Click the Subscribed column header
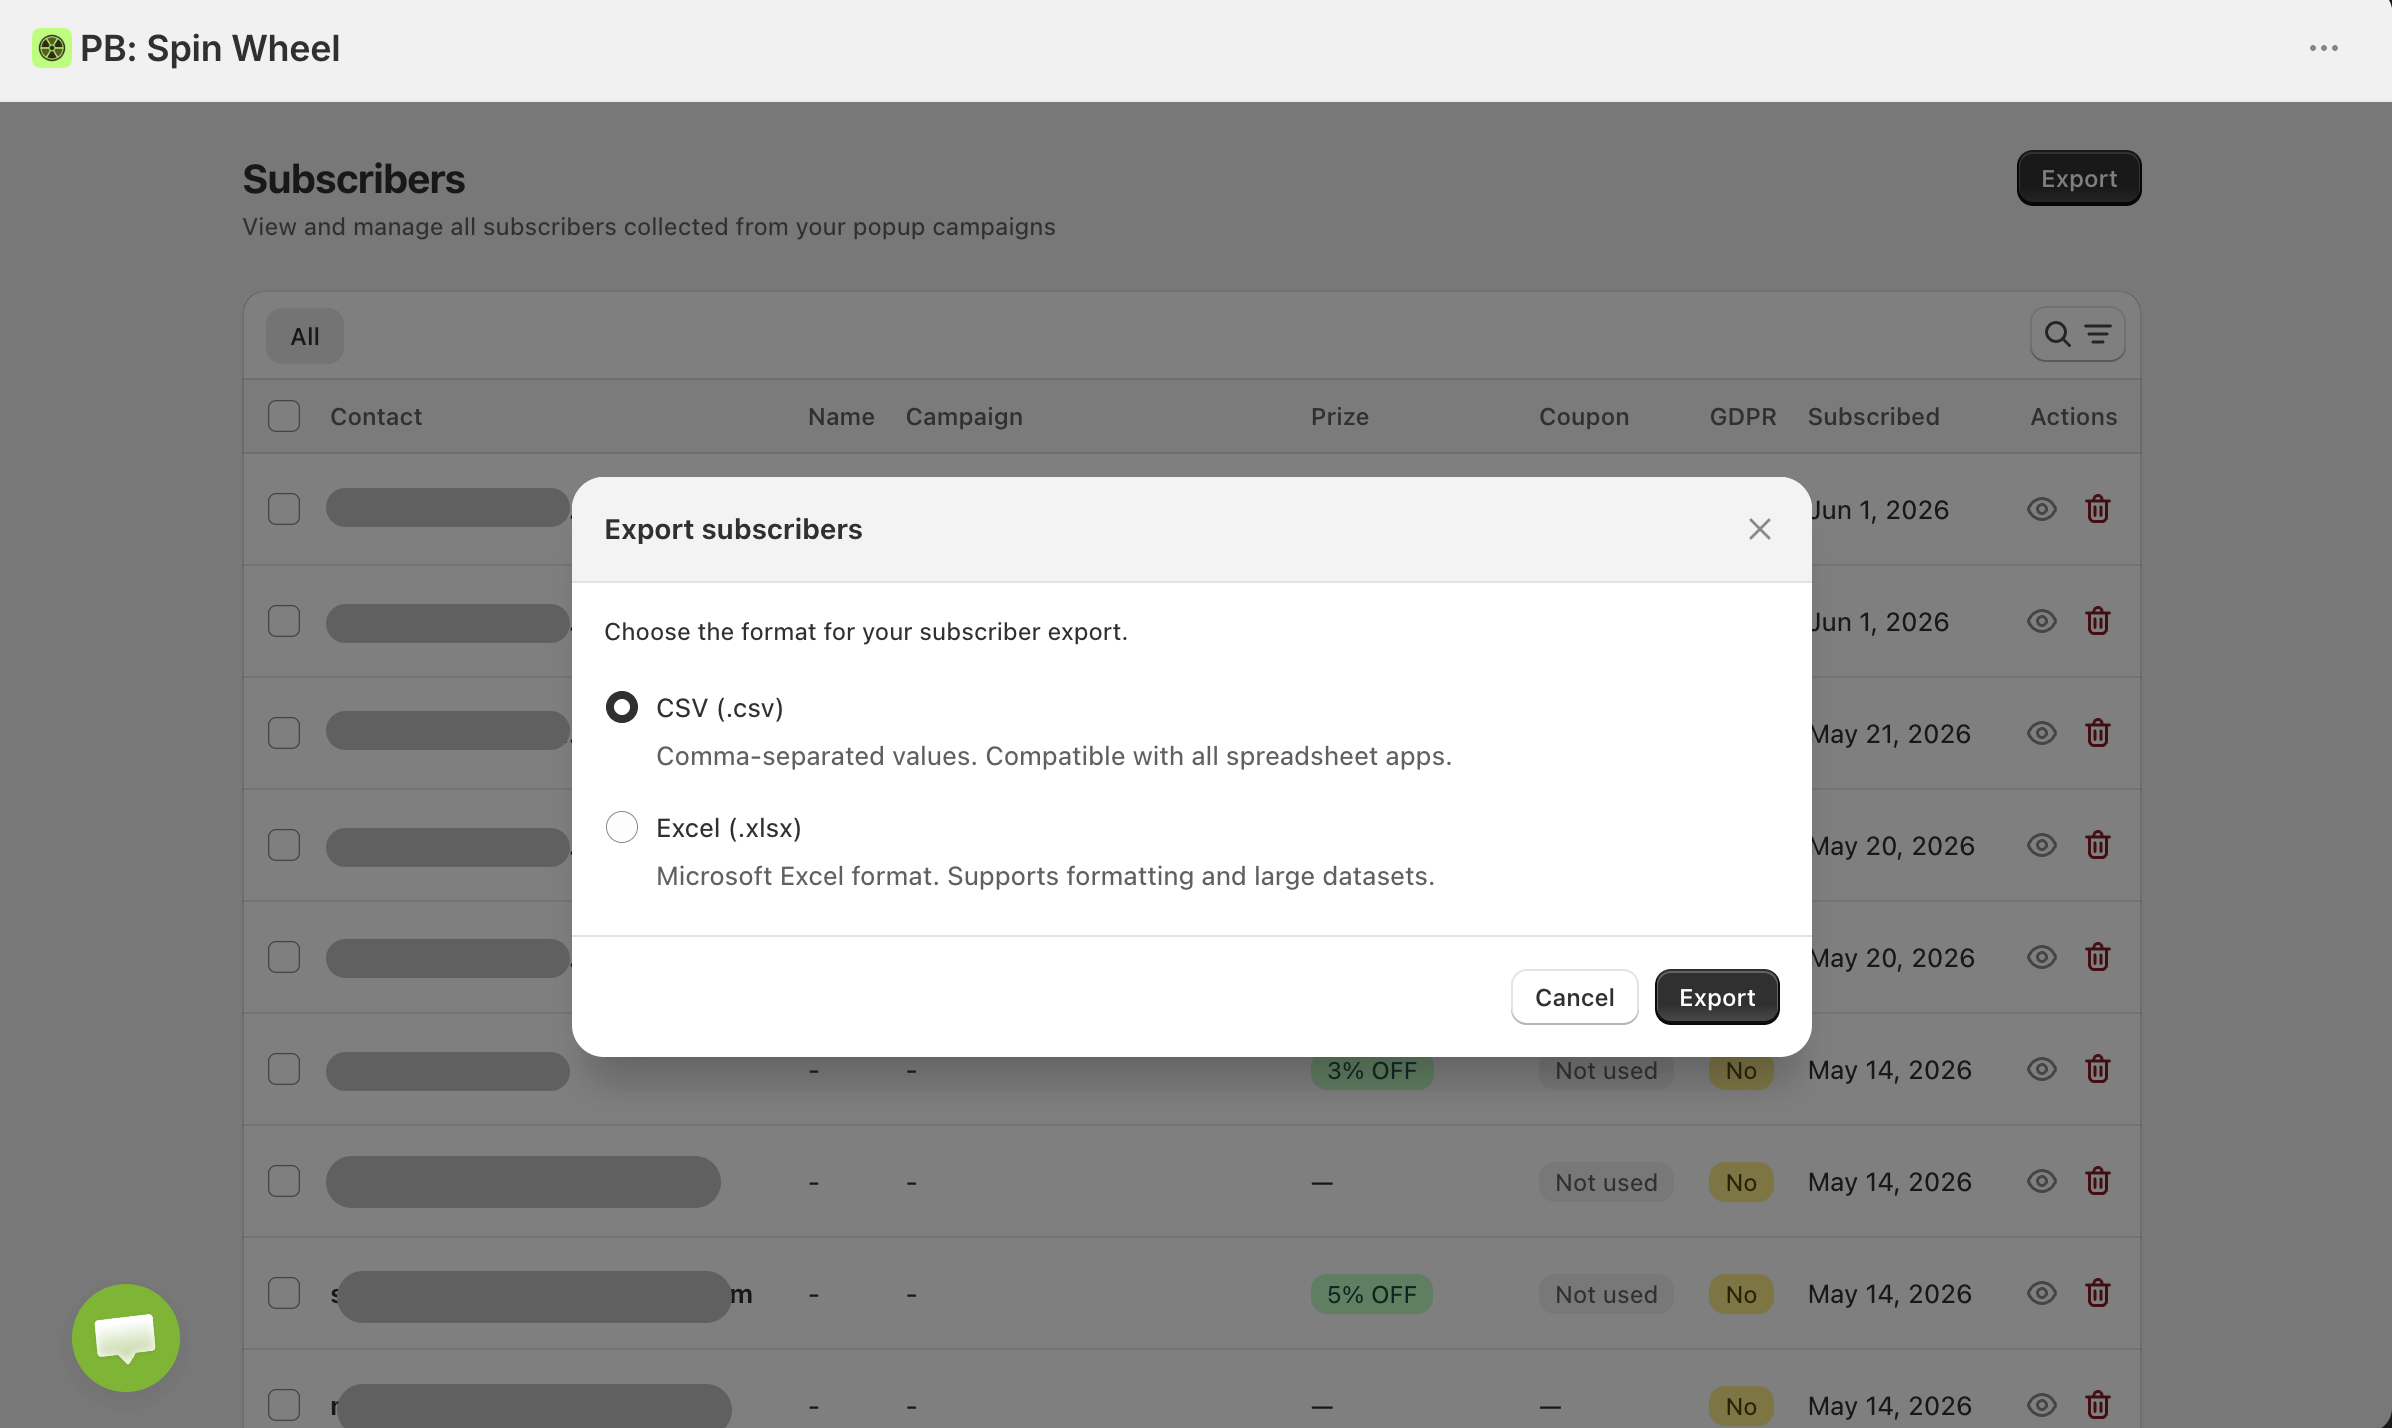This screenshot has height=1428, width=2392. [1873, 417]
